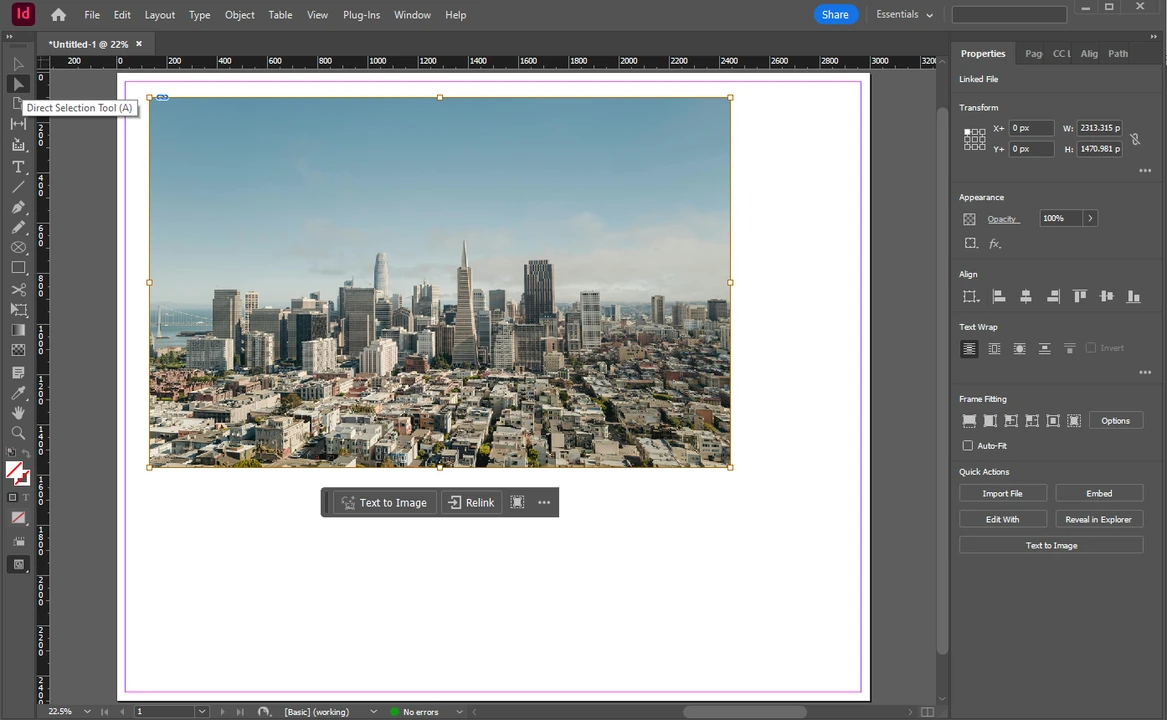Click the Fill and Stroke swatch

(x=16, y=472)
